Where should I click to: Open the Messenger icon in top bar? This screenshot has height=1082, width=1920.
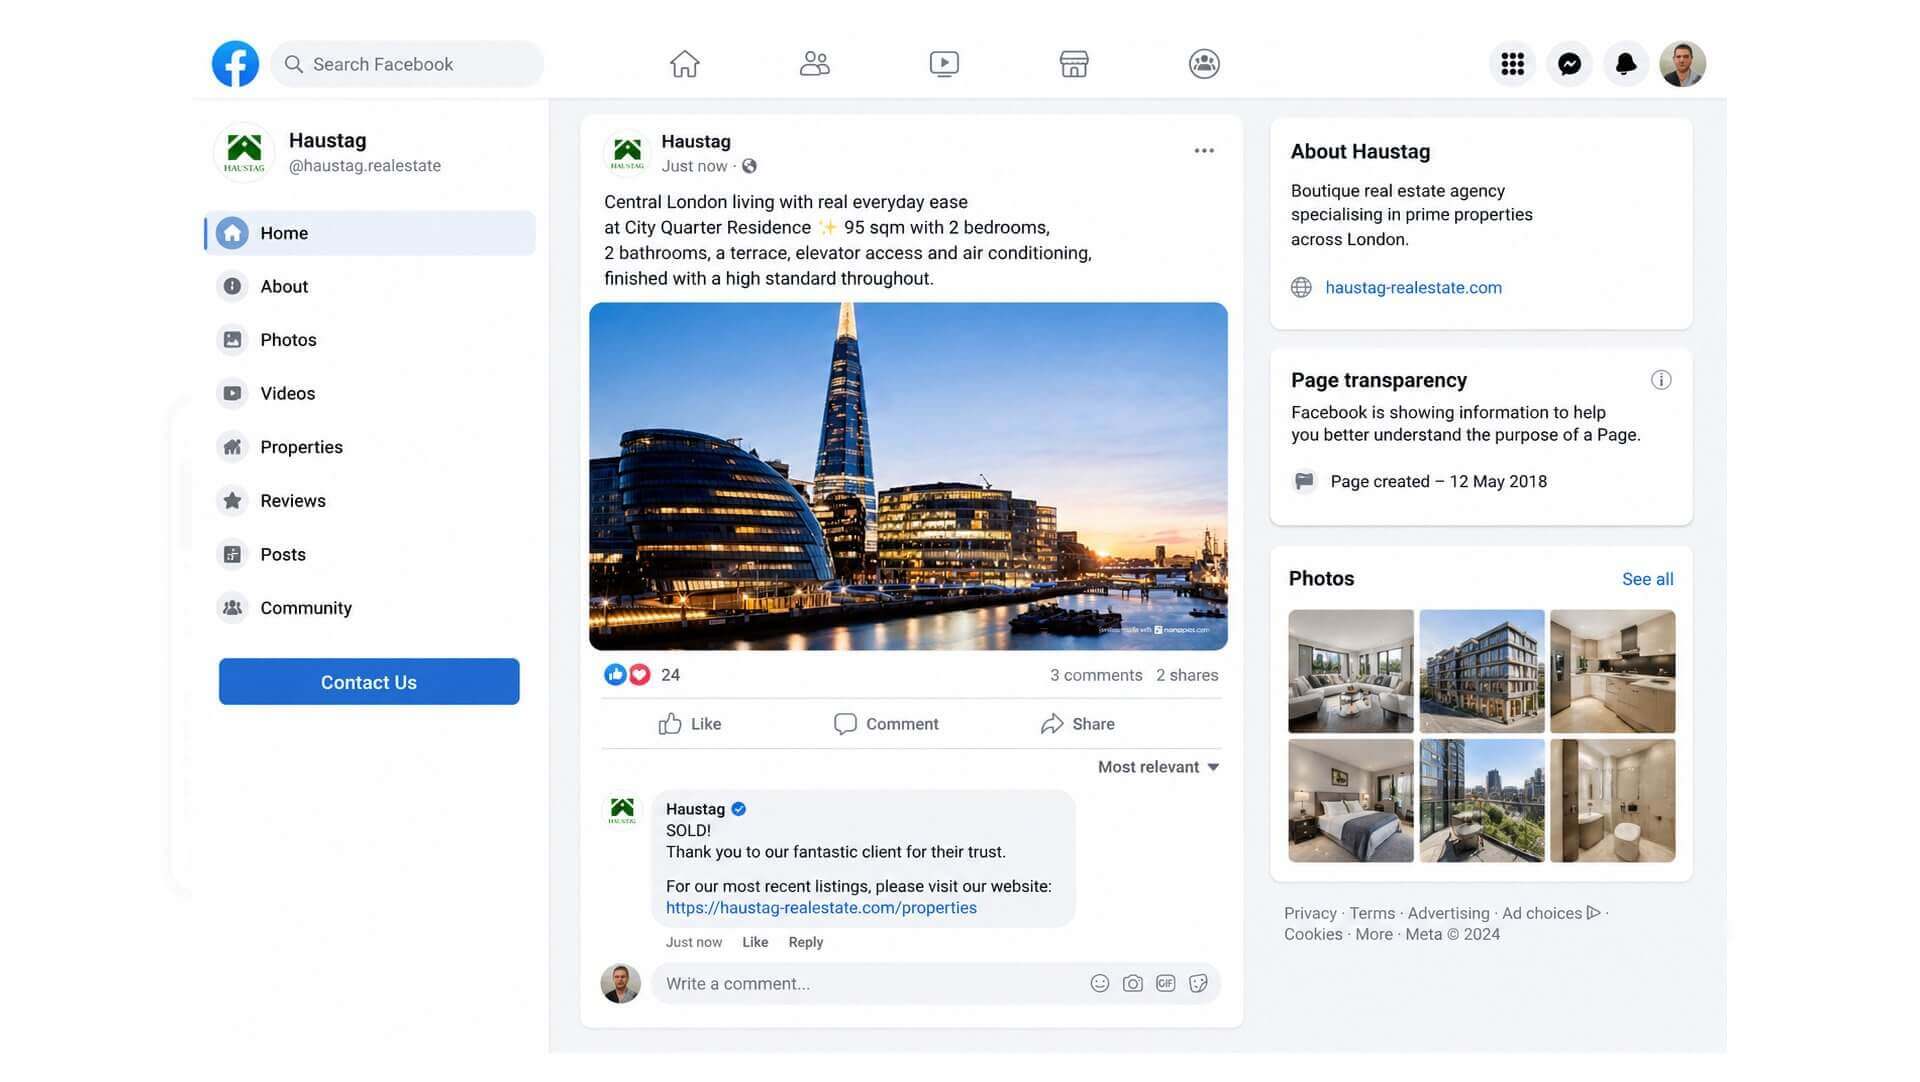[1569, 64]
